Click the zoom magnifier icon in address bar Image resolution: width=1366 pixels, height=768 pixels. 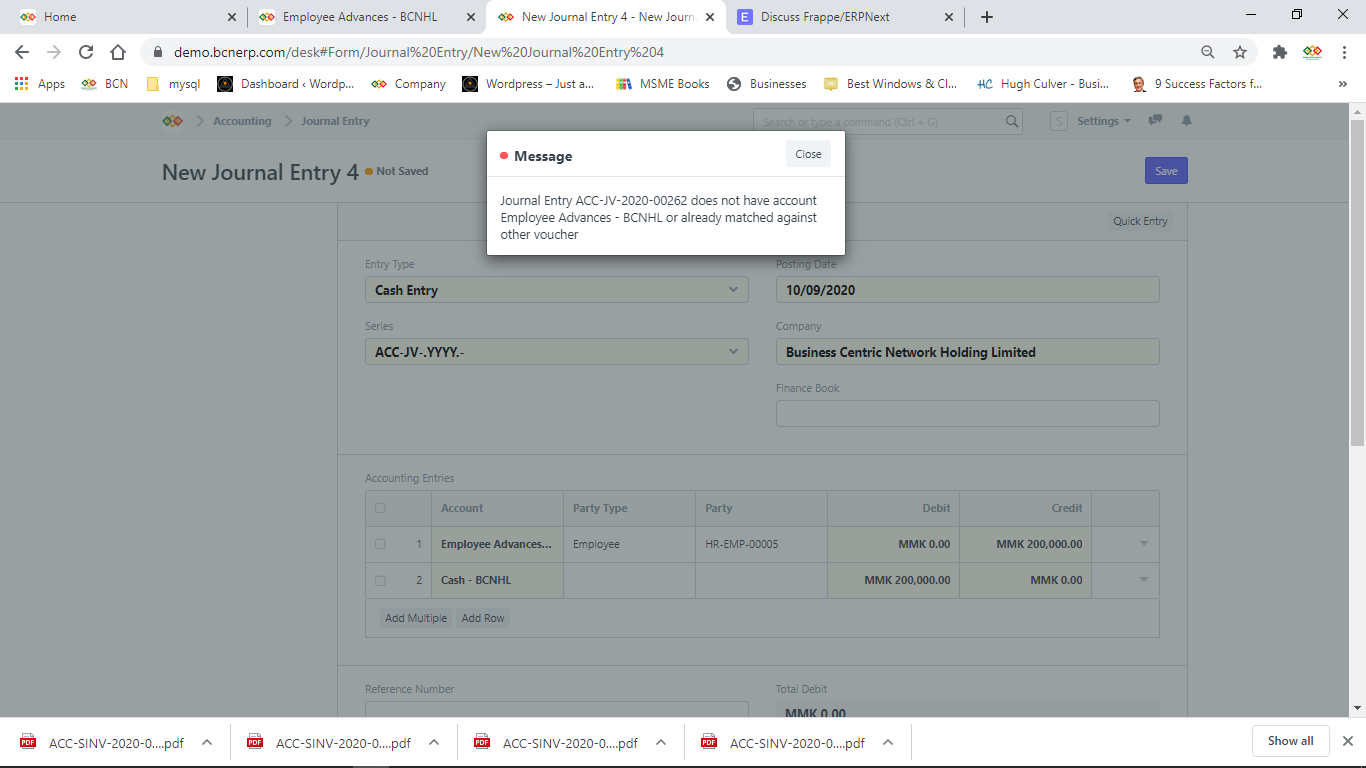[x=1208, y=52]
